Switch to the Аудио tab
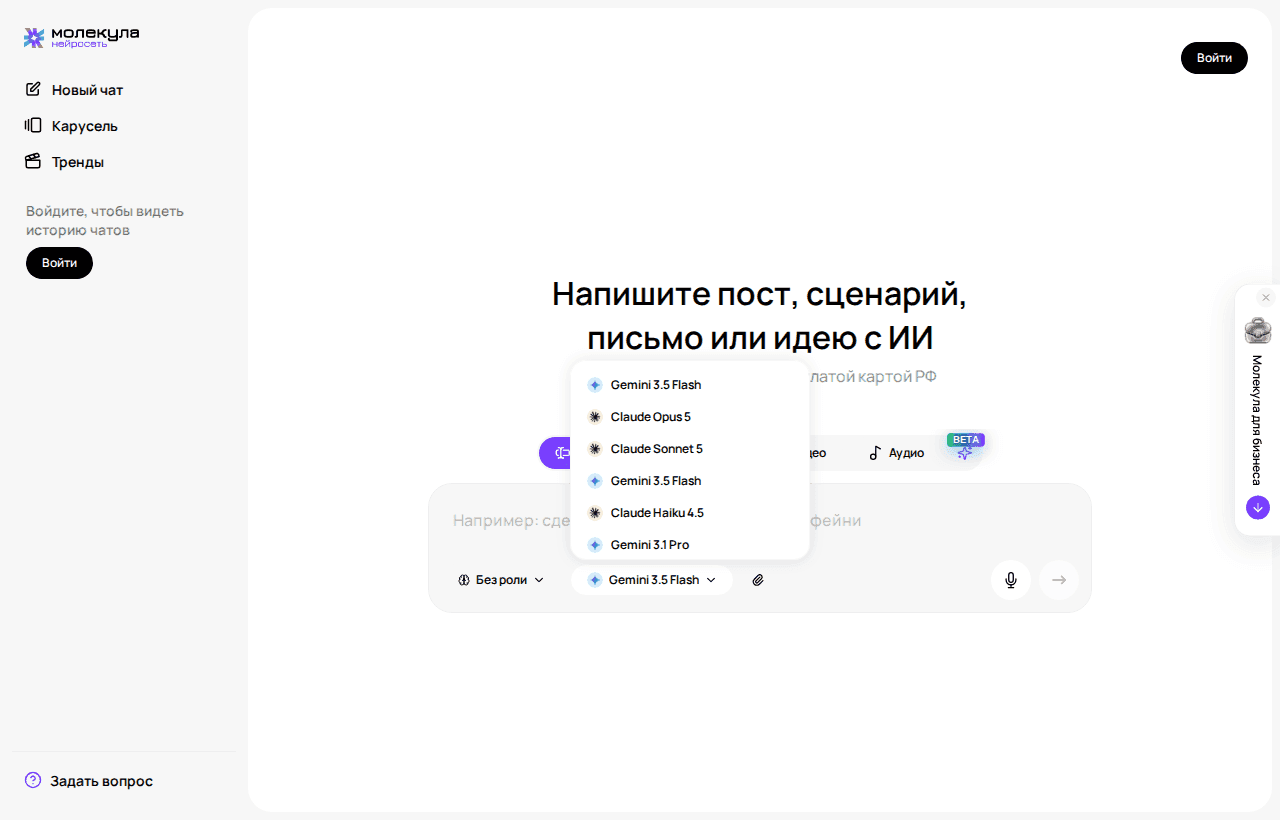This screenshot has width=1280, height=820. 896,453
